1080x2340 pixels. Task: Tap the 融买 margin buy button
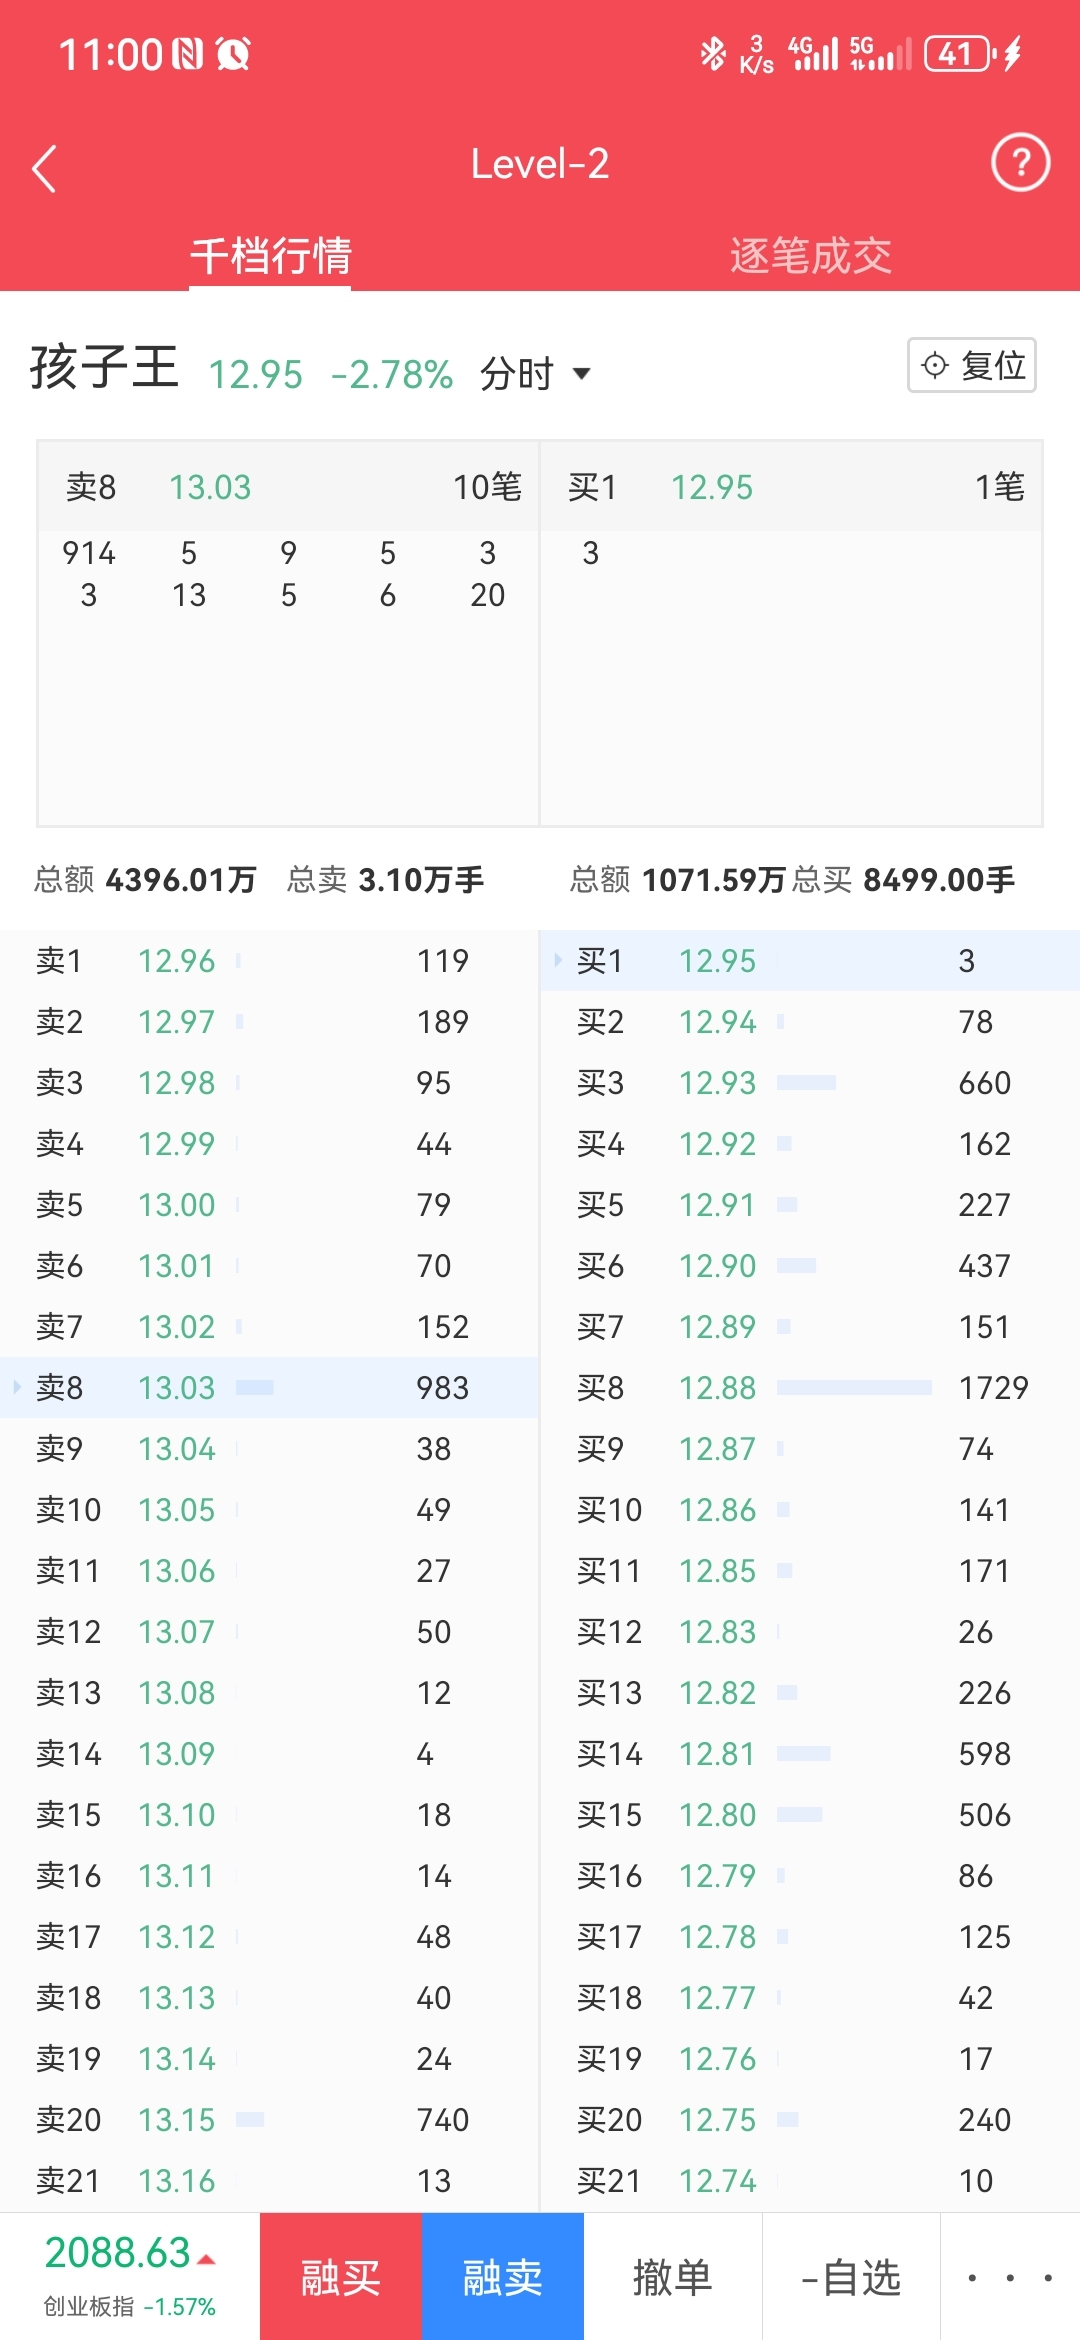tap(341, 2278)
